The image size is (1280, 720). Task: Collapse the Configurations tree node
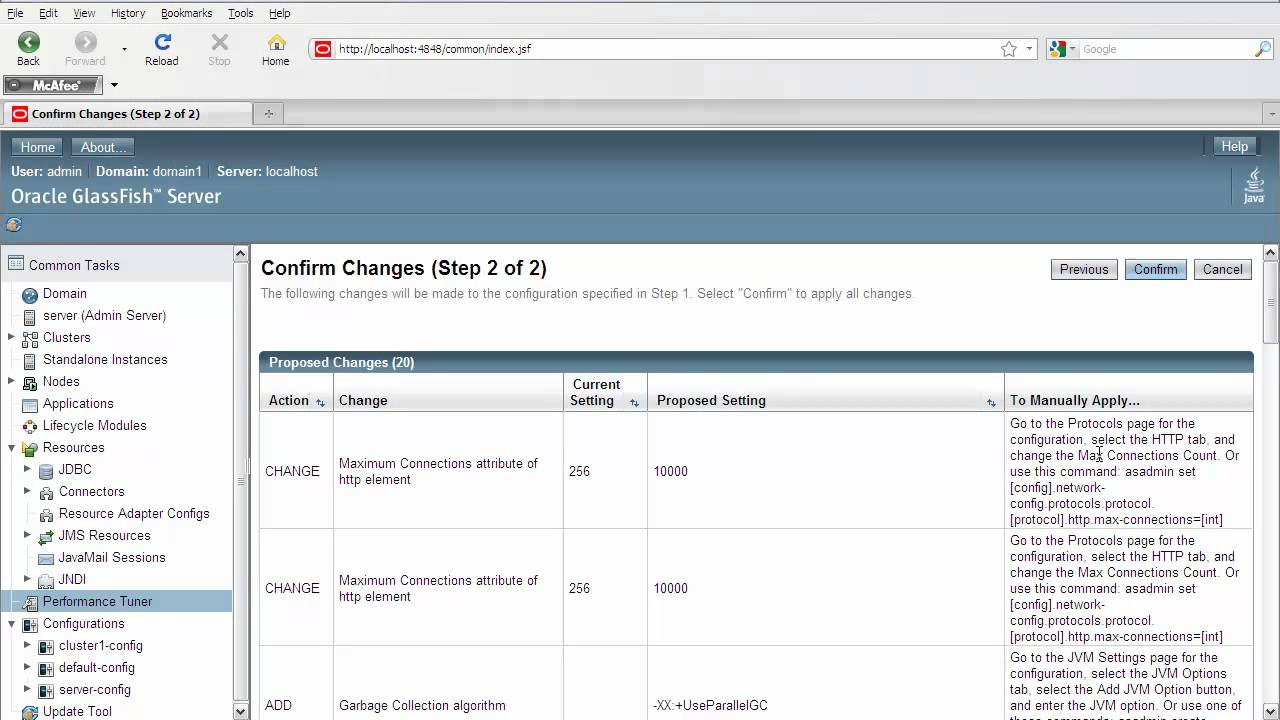(12, 623)
